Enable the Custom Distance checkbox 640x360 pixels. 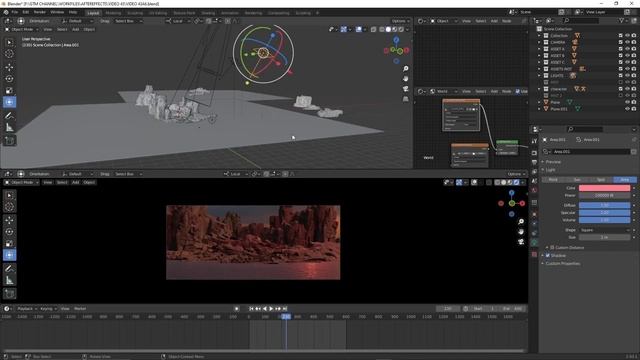[552, 247]
